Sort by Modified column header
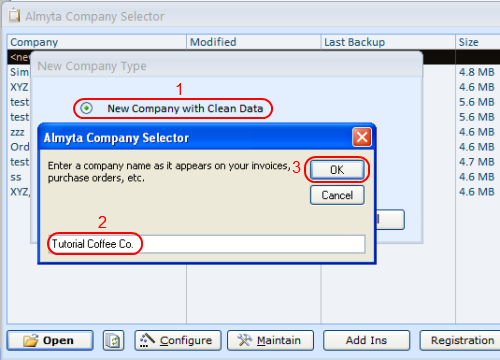 [x=254, y=42]
